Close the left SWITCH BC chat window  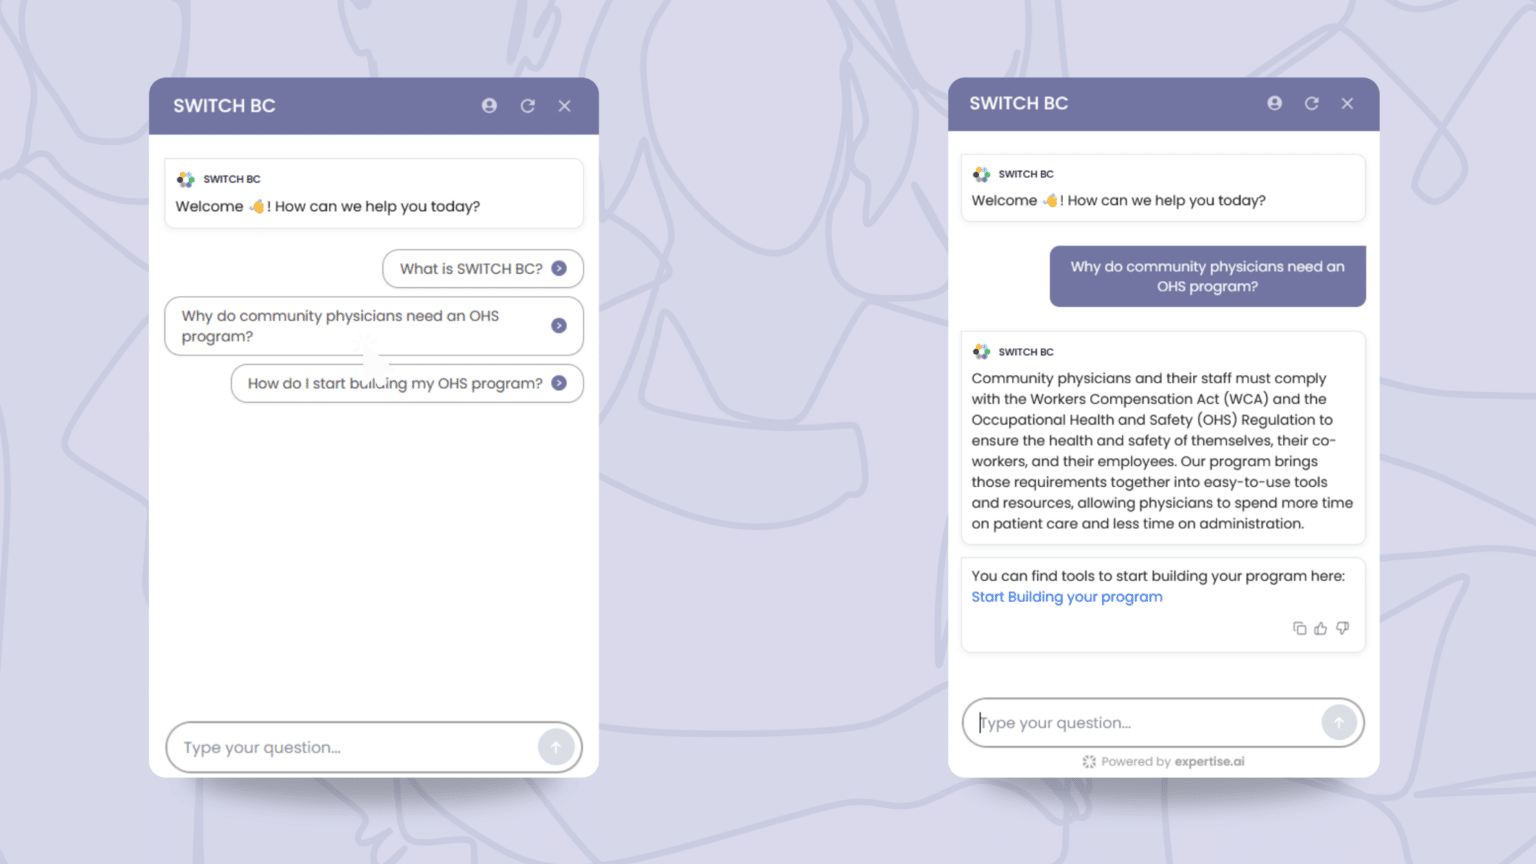(565, 105)
